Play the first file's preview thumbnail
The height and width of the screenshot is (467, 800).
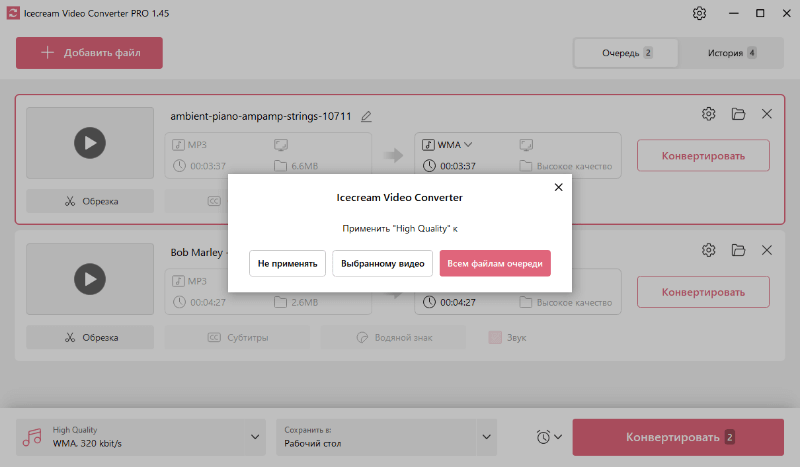[x=90, y=143]
